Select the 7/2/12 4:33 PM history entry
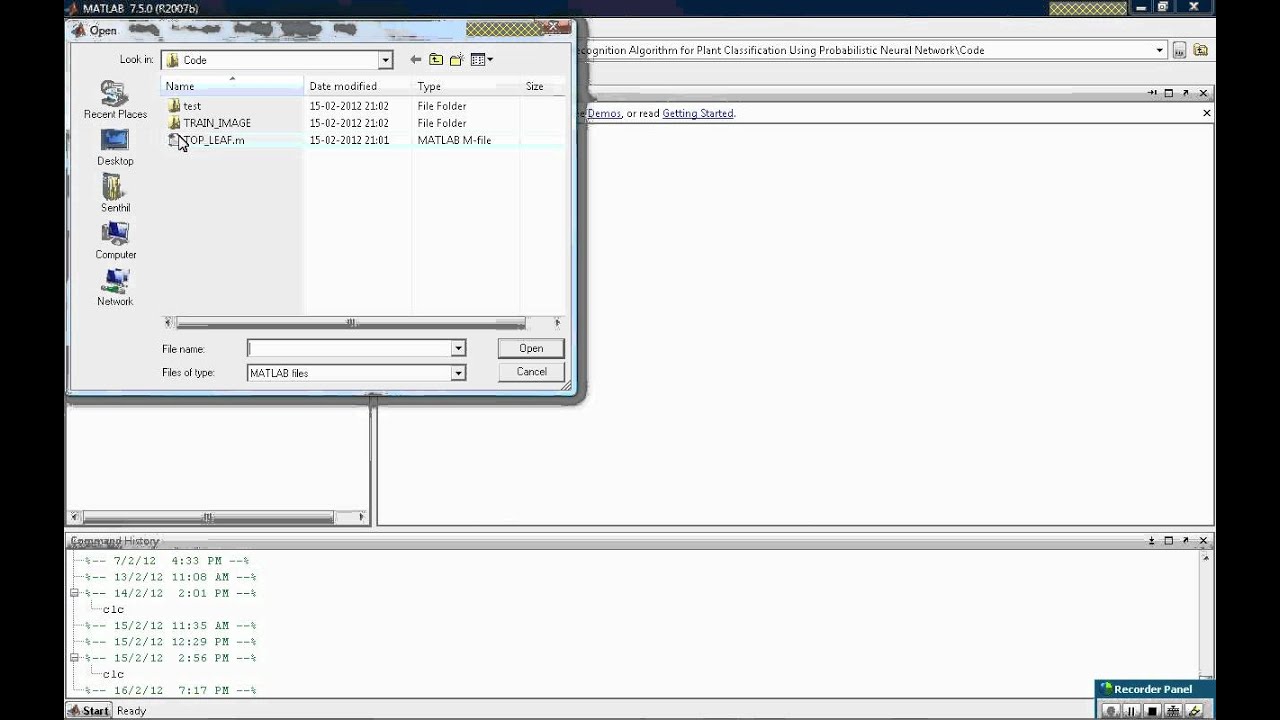The image size is (1280, 720). (x=167, y=561)
